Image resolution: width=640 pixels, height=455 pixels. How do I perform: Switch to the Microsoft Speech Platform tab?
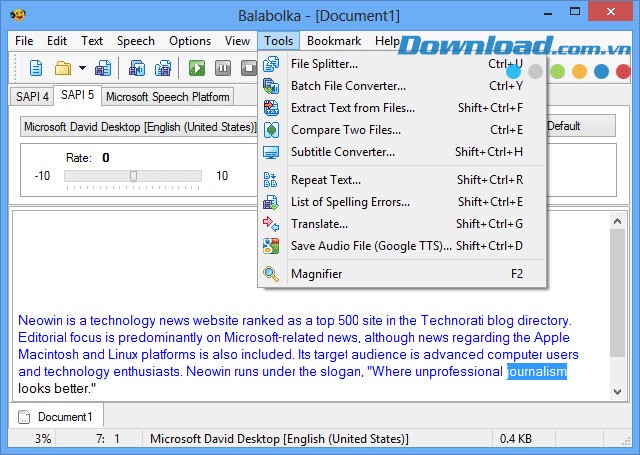tap(167, 96)
